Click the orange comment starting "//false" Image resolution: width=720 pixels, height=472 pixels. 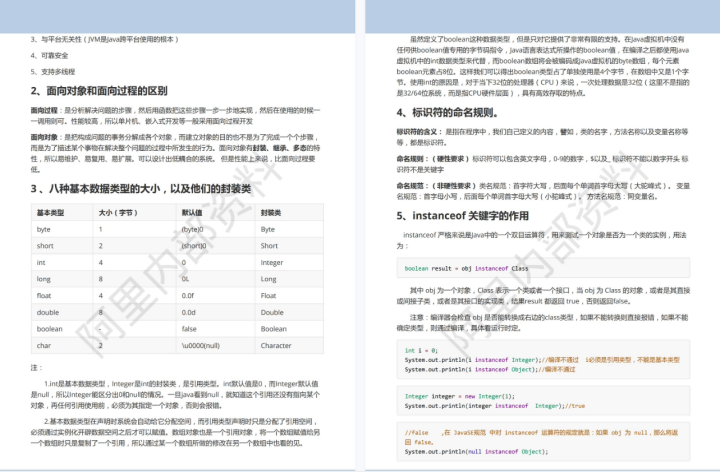coord(541,437)
